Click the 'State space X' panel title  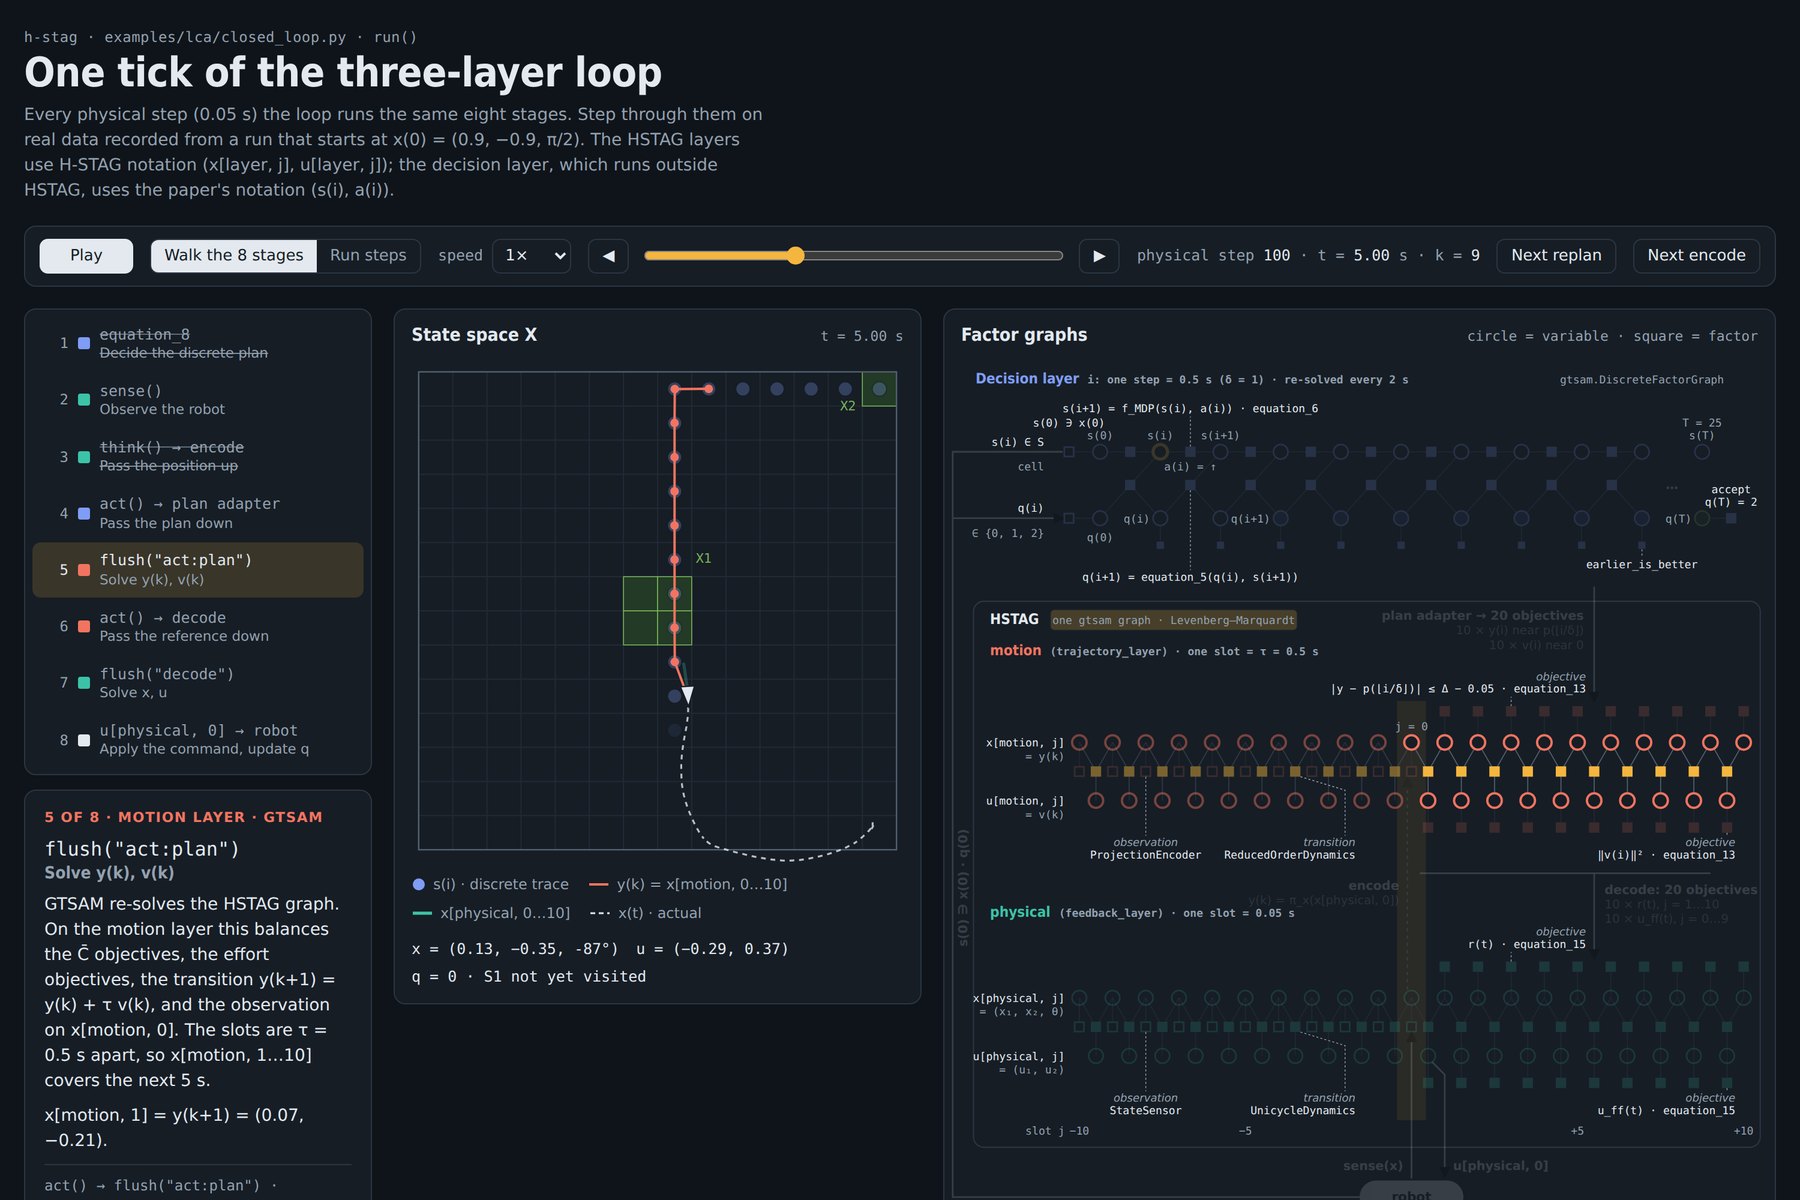474,335
